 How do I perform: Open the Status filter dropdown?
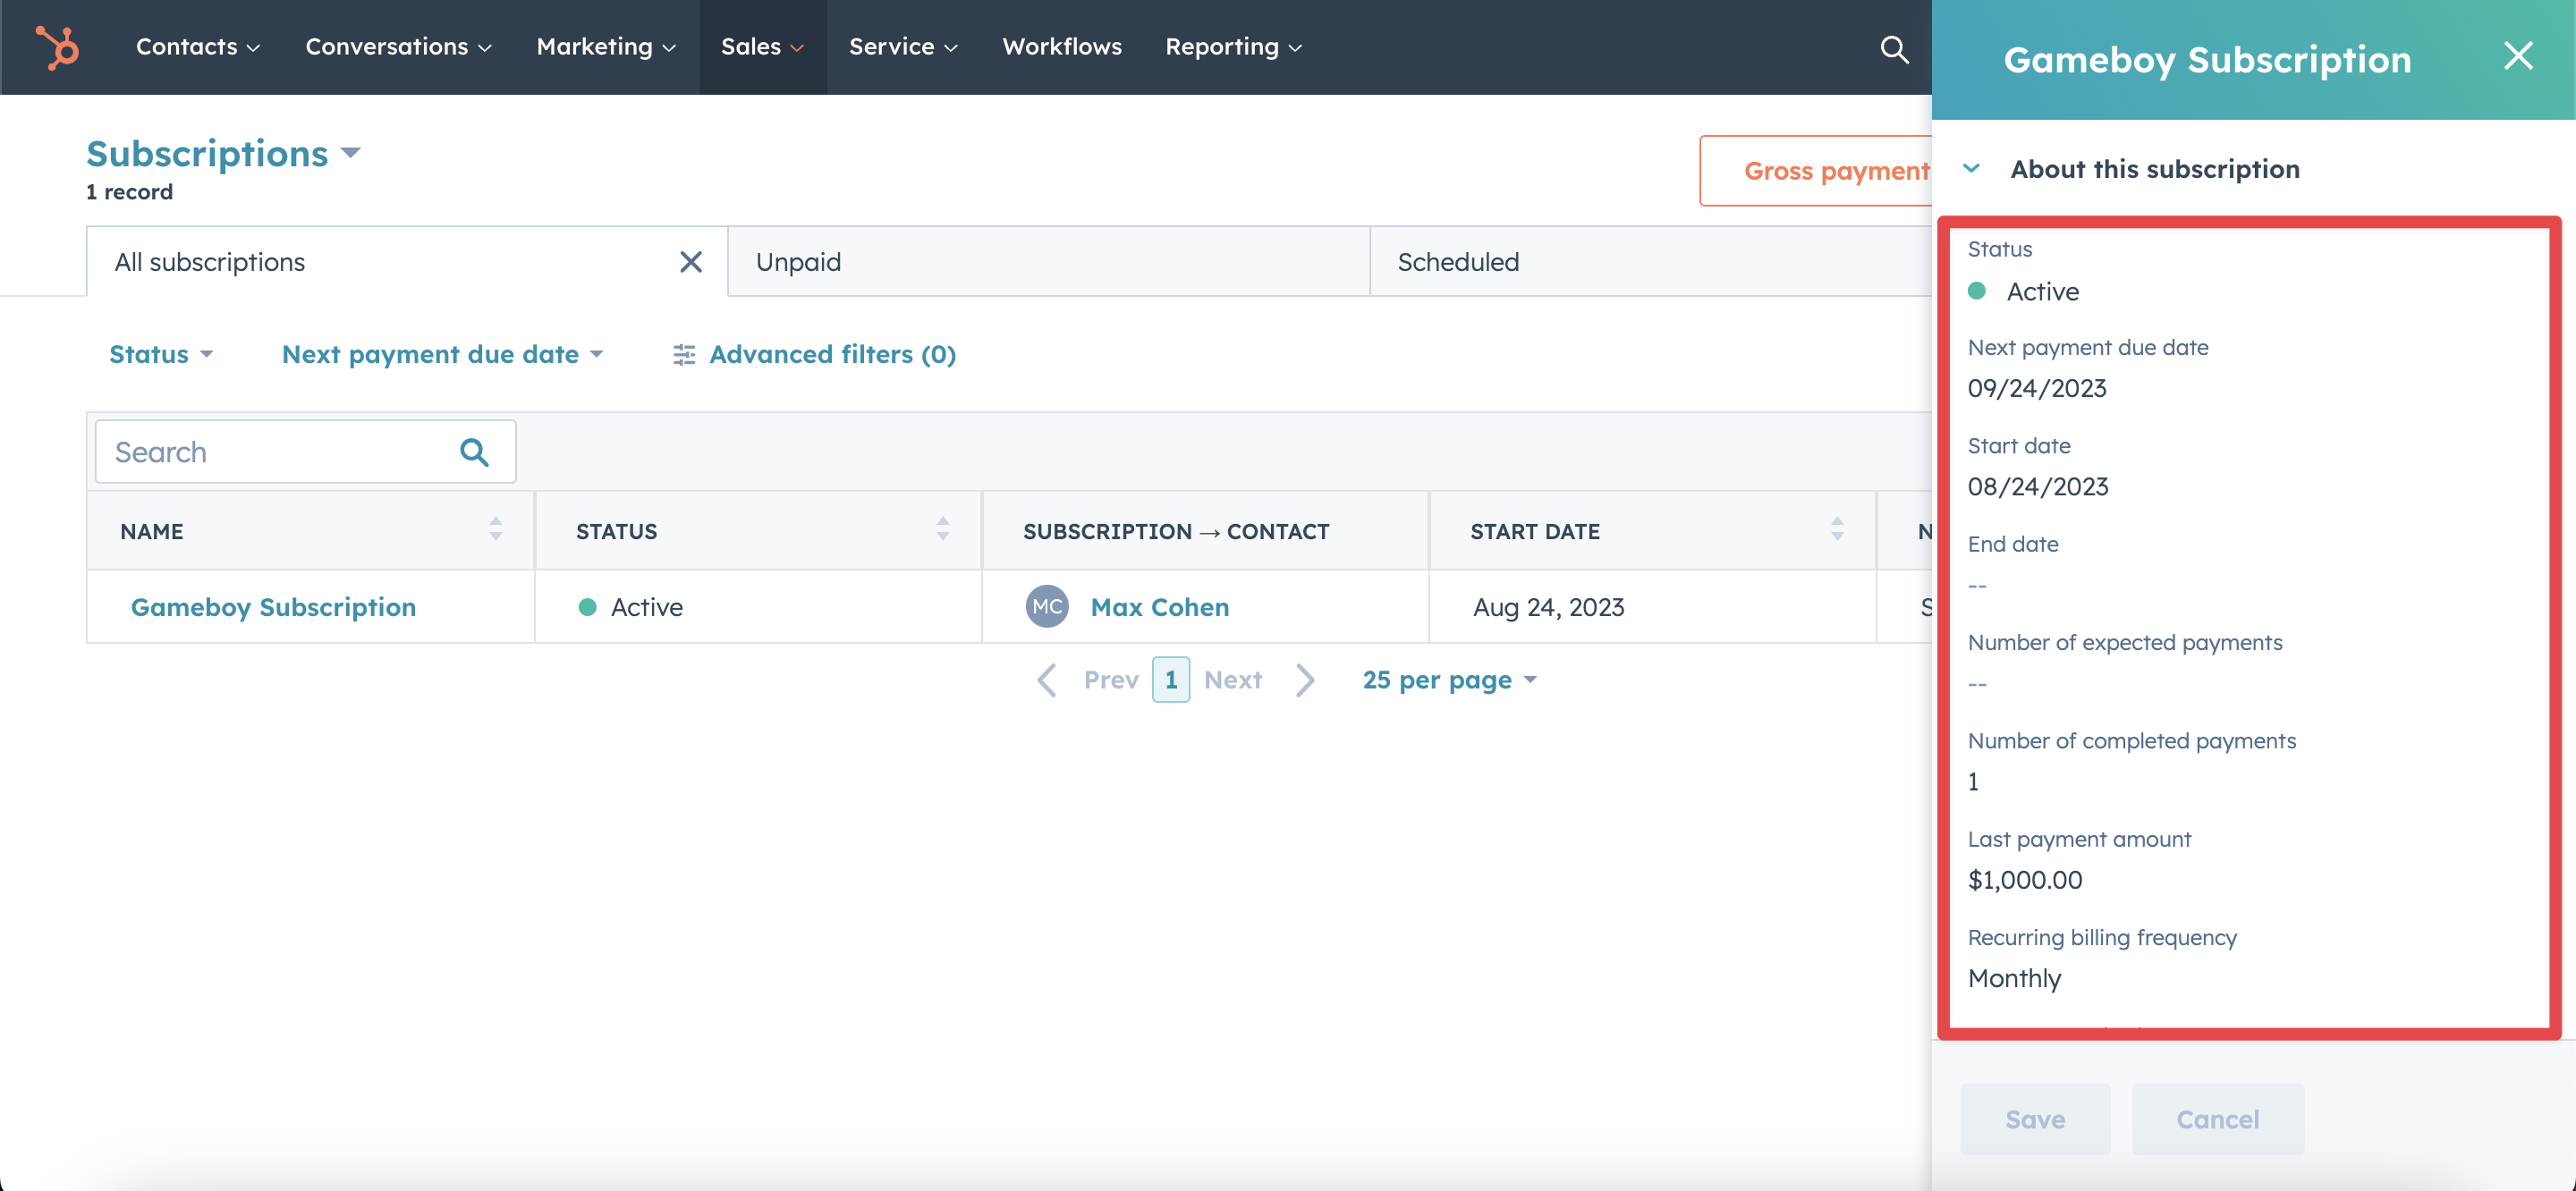pyautogui.click(x=160, y=354)
